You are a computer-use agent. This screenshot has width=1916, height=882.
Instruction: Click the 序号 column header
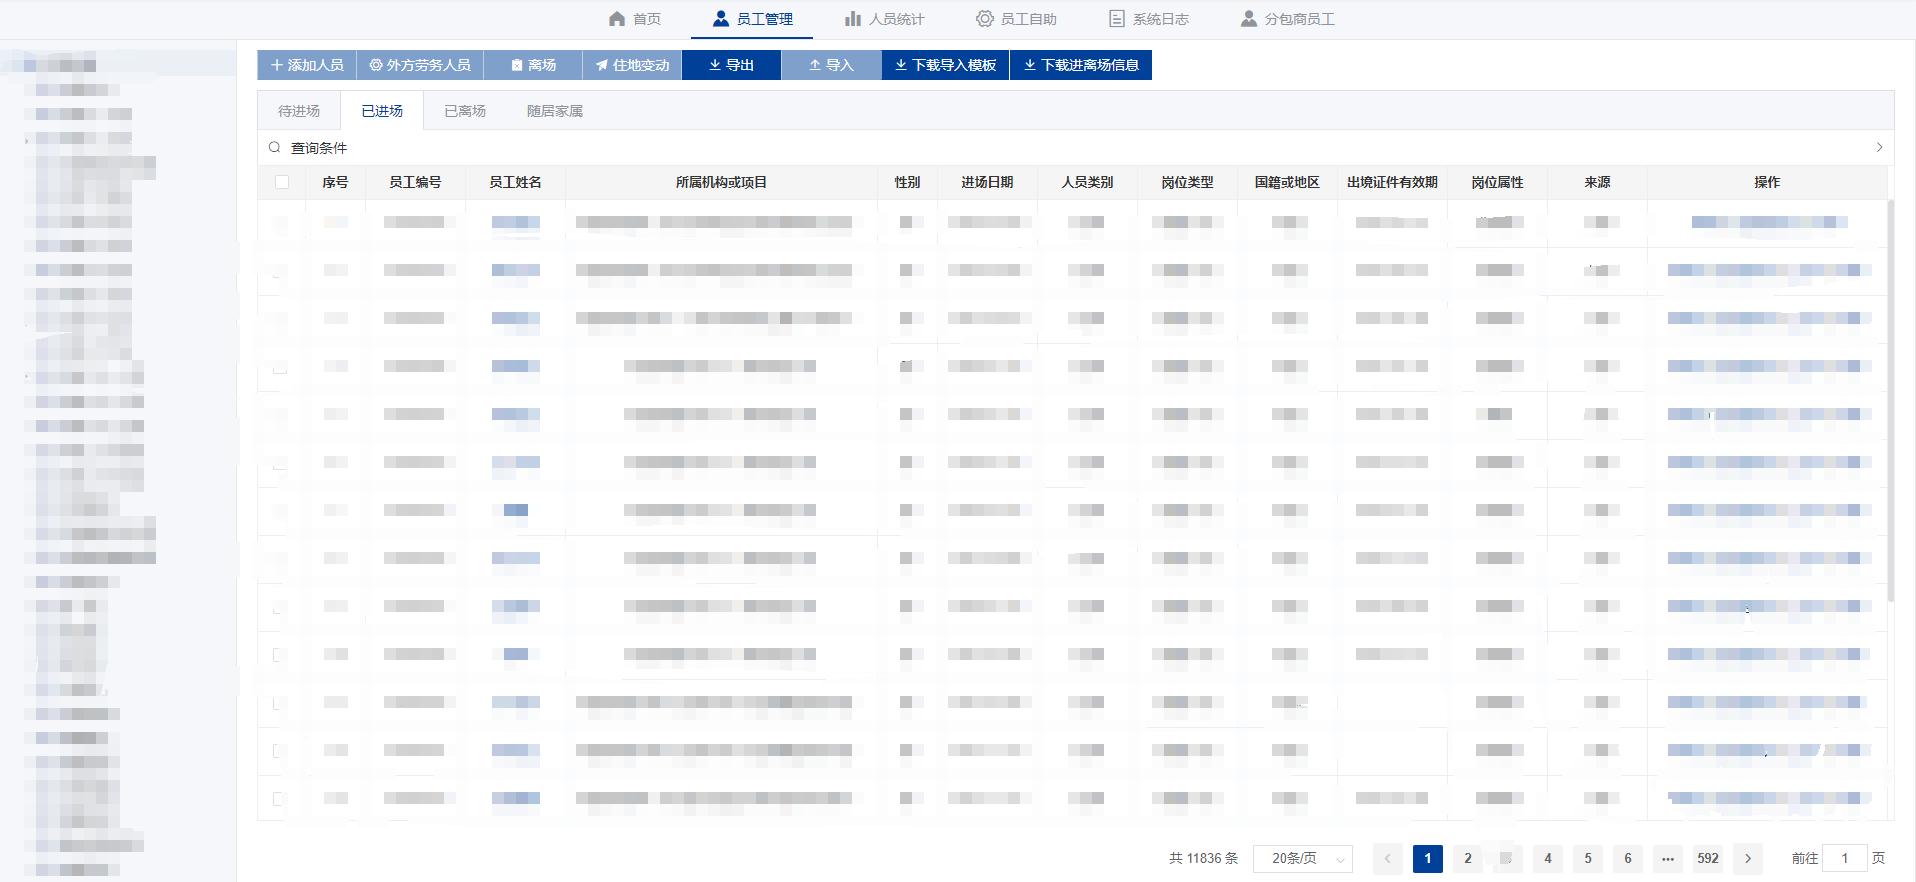tap(335, 182)
